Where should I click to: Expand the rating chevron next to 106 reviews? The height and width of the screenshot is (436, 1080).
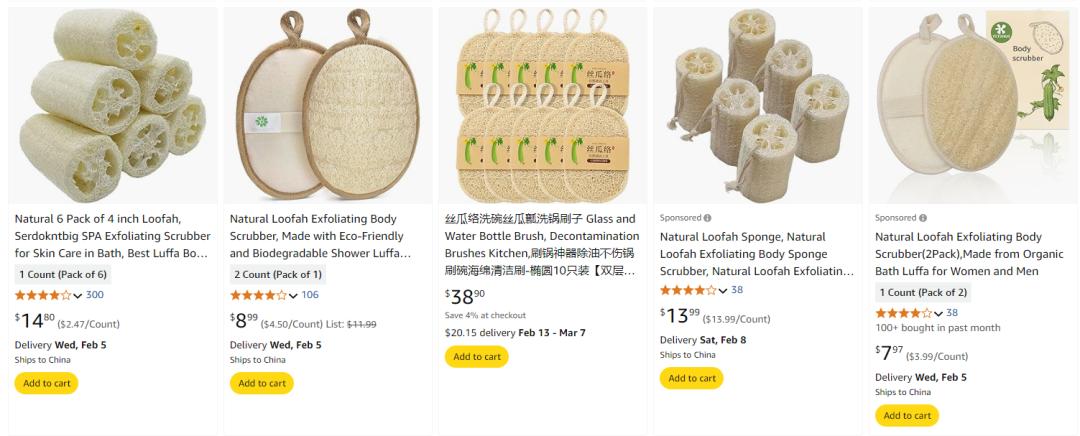293,296
